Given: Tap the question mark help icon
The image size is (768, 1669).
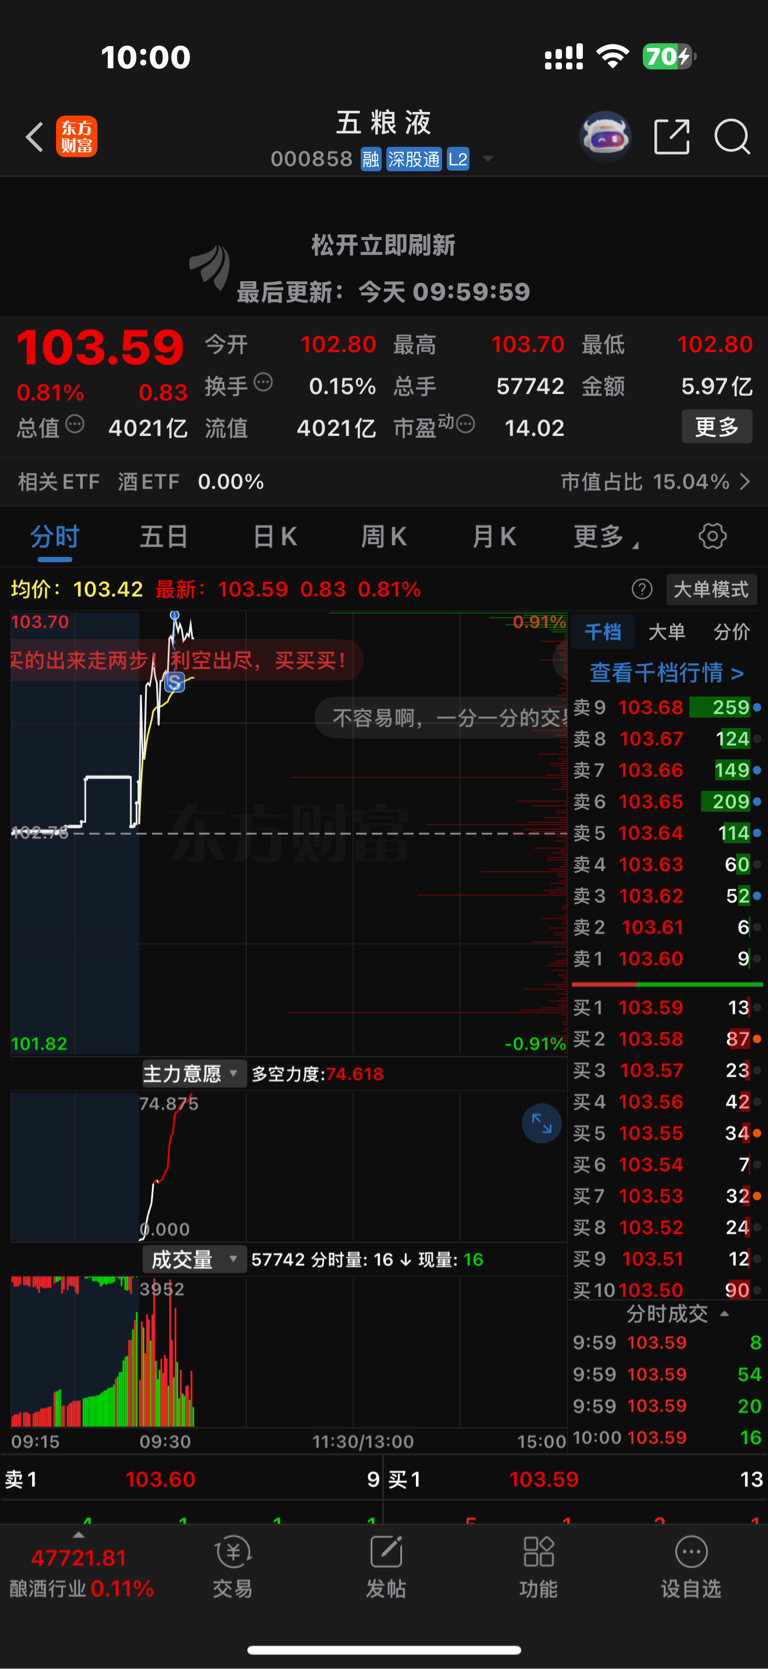Looking at the screenshot, I should (x=642, y=590).
